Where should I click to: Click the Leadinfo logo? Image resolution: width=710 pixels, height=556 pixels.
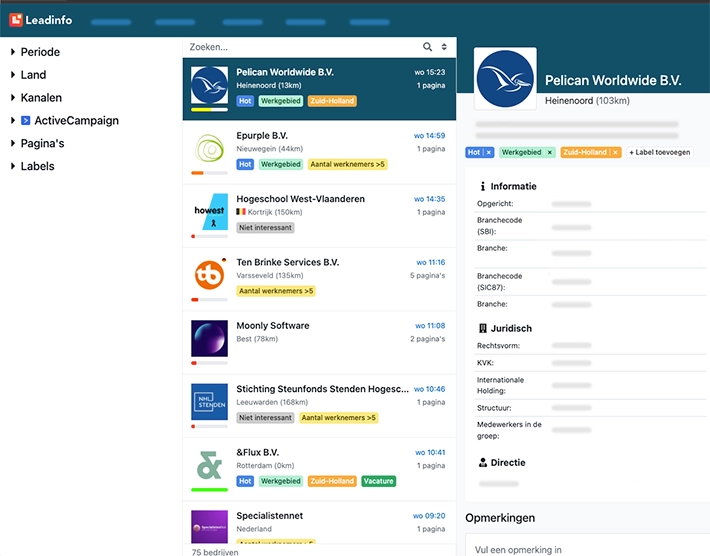[x=41, y=20]
